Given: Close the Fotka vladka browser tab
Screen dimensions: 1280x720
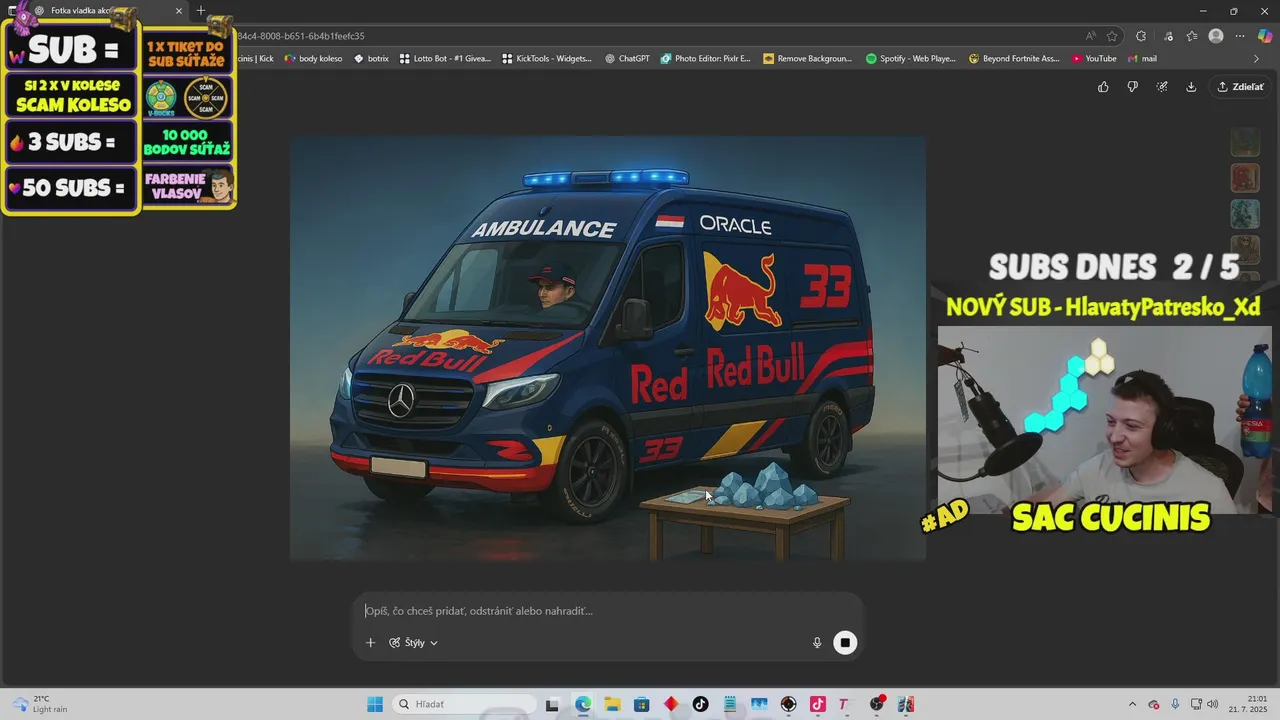Looking at the screenshot, I should coord(179,11).
